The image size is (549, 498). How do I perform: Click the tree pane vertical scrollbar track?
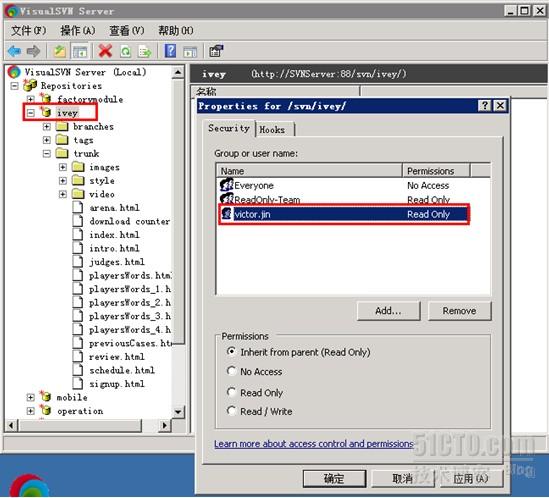(x=178, y=375)
